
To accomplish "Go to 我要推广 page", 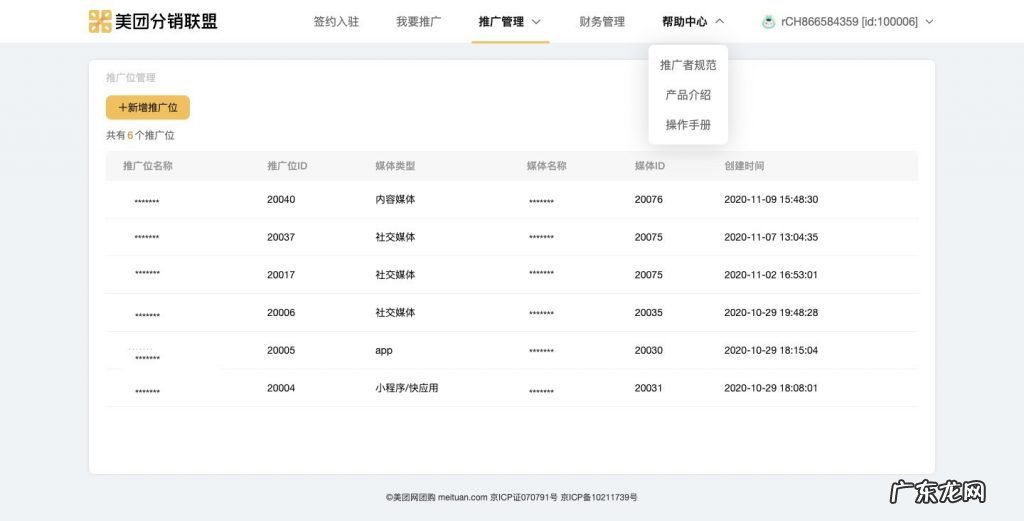I will point(418,22).
